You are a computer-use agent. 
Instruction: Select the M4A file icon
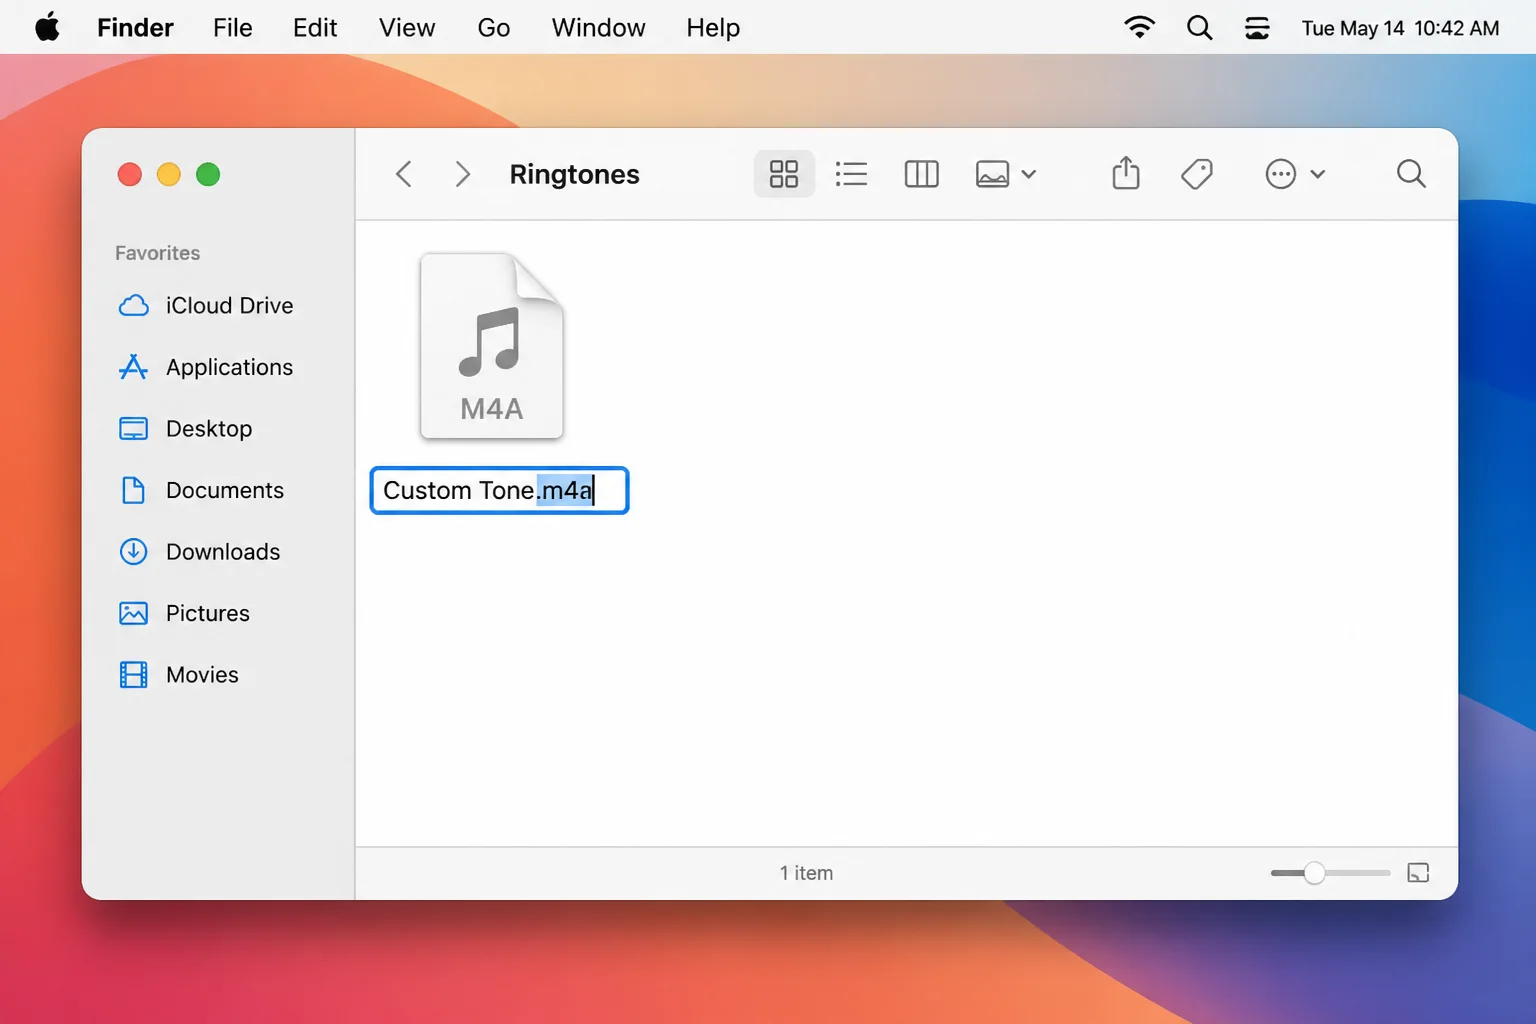tap(491, 346)
